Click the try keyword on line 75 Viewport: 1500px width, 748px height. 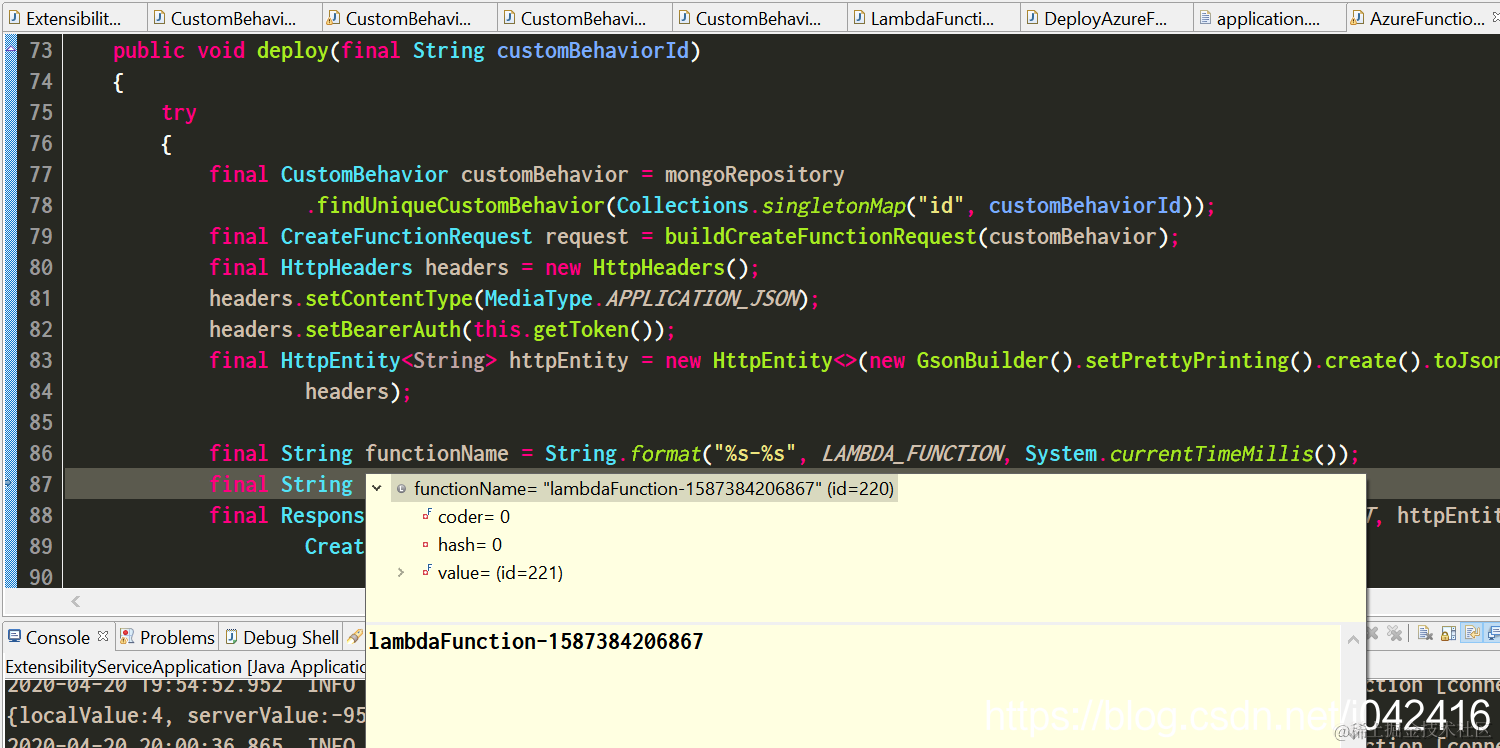pos(179,112)
